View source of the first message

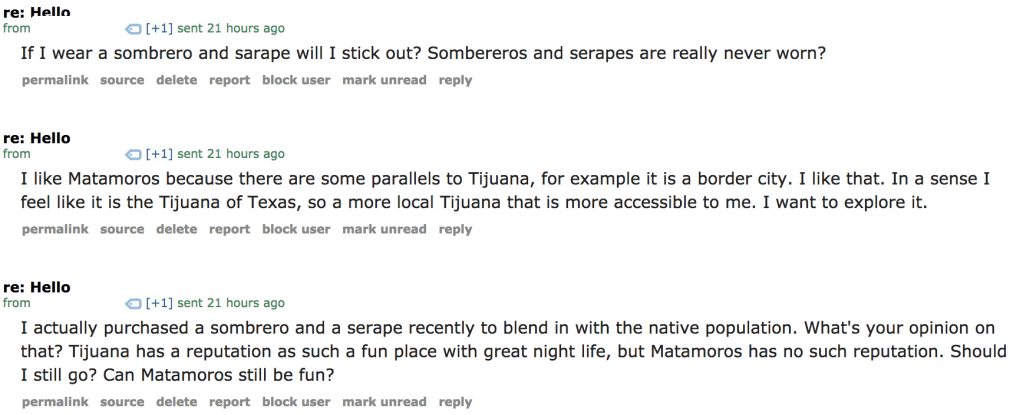pos(122,80)
